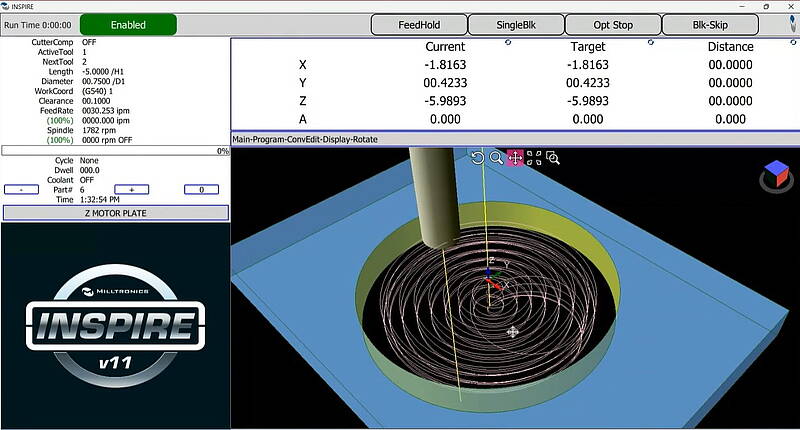Click the Cycle None value
Screen dimensions: 800x430
pos(89,161)
